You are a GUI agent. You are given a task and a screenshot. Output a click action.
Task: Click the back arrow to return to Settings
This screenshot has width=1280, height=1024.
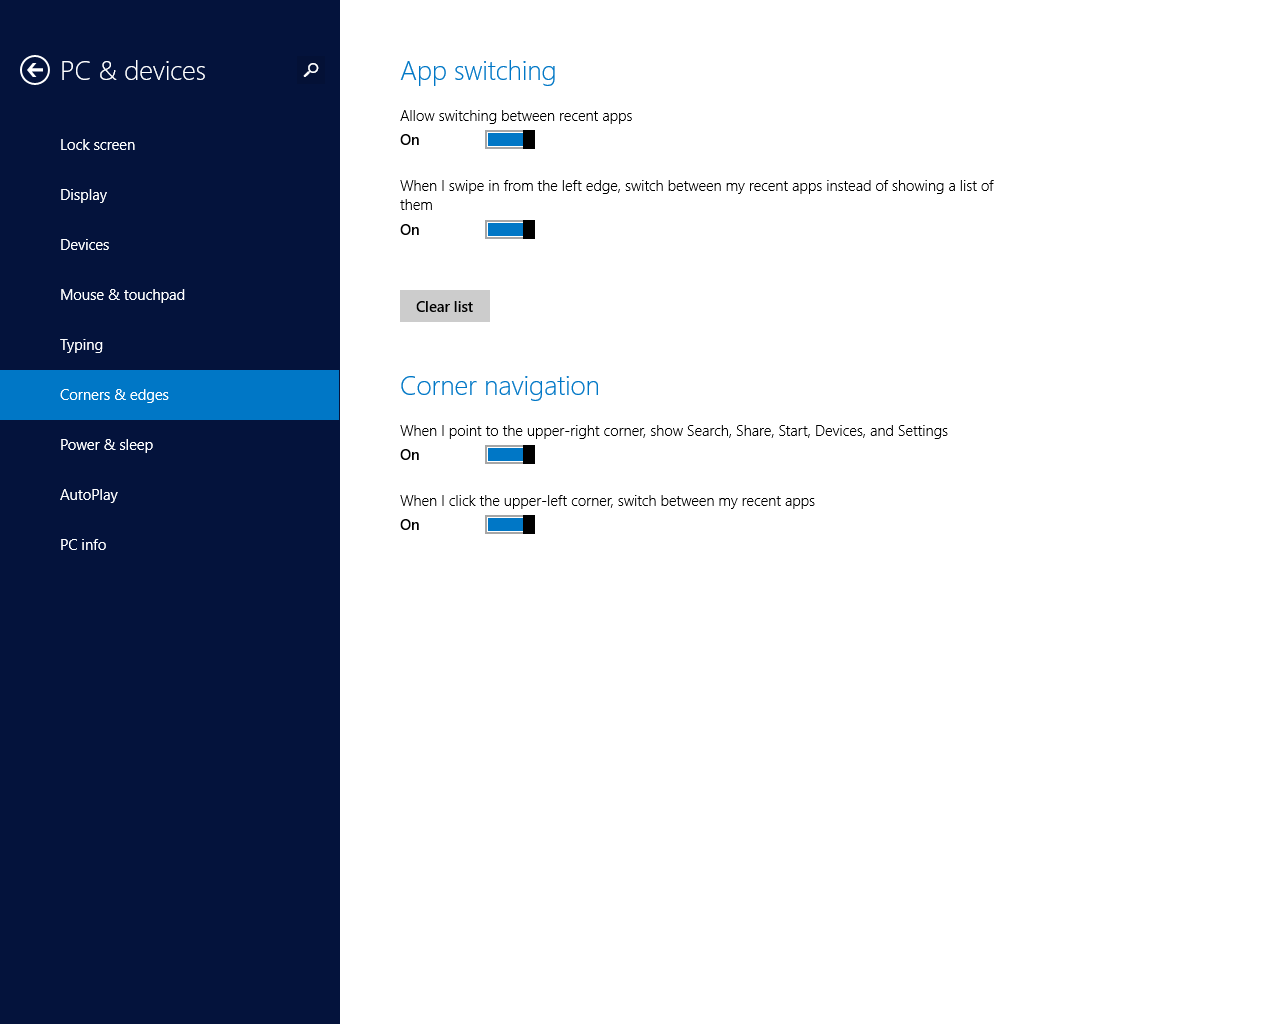(34, 70)
